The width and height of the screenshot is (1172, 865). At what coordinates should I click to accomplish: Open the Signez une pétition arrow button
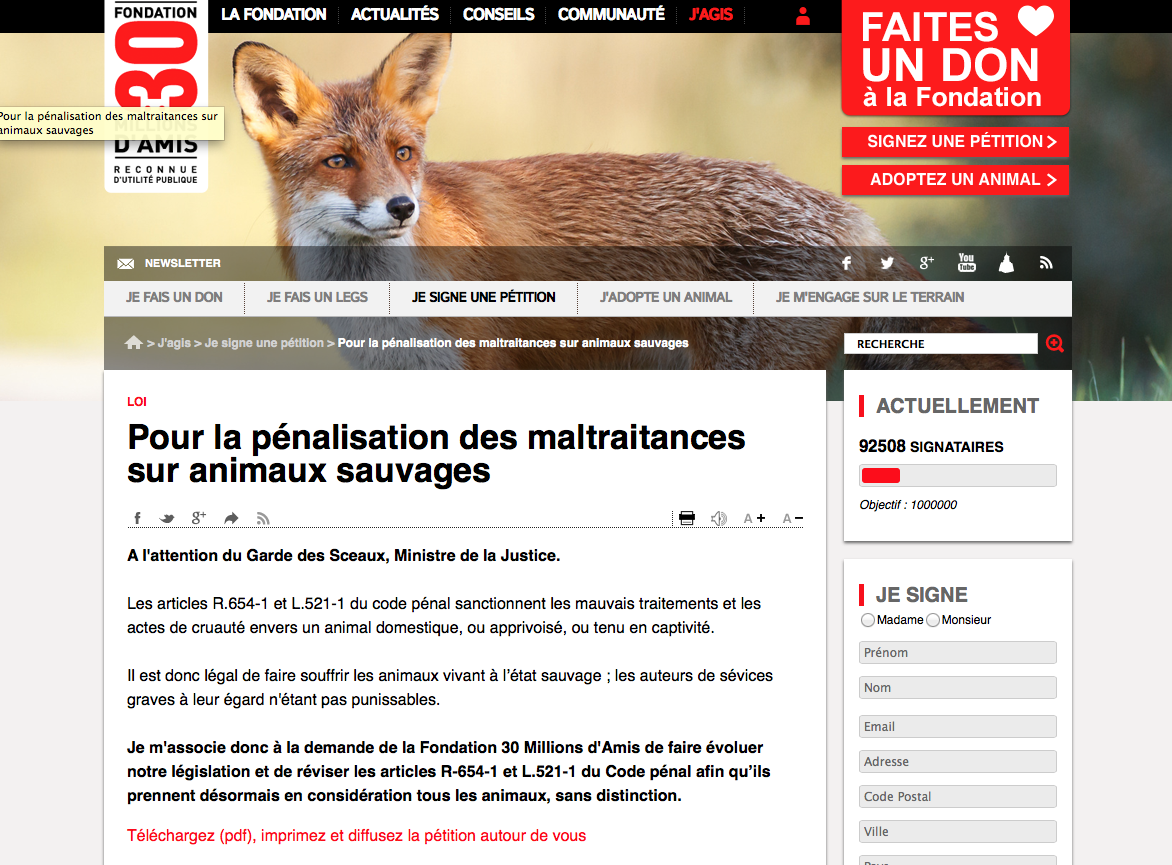point(955,142)
